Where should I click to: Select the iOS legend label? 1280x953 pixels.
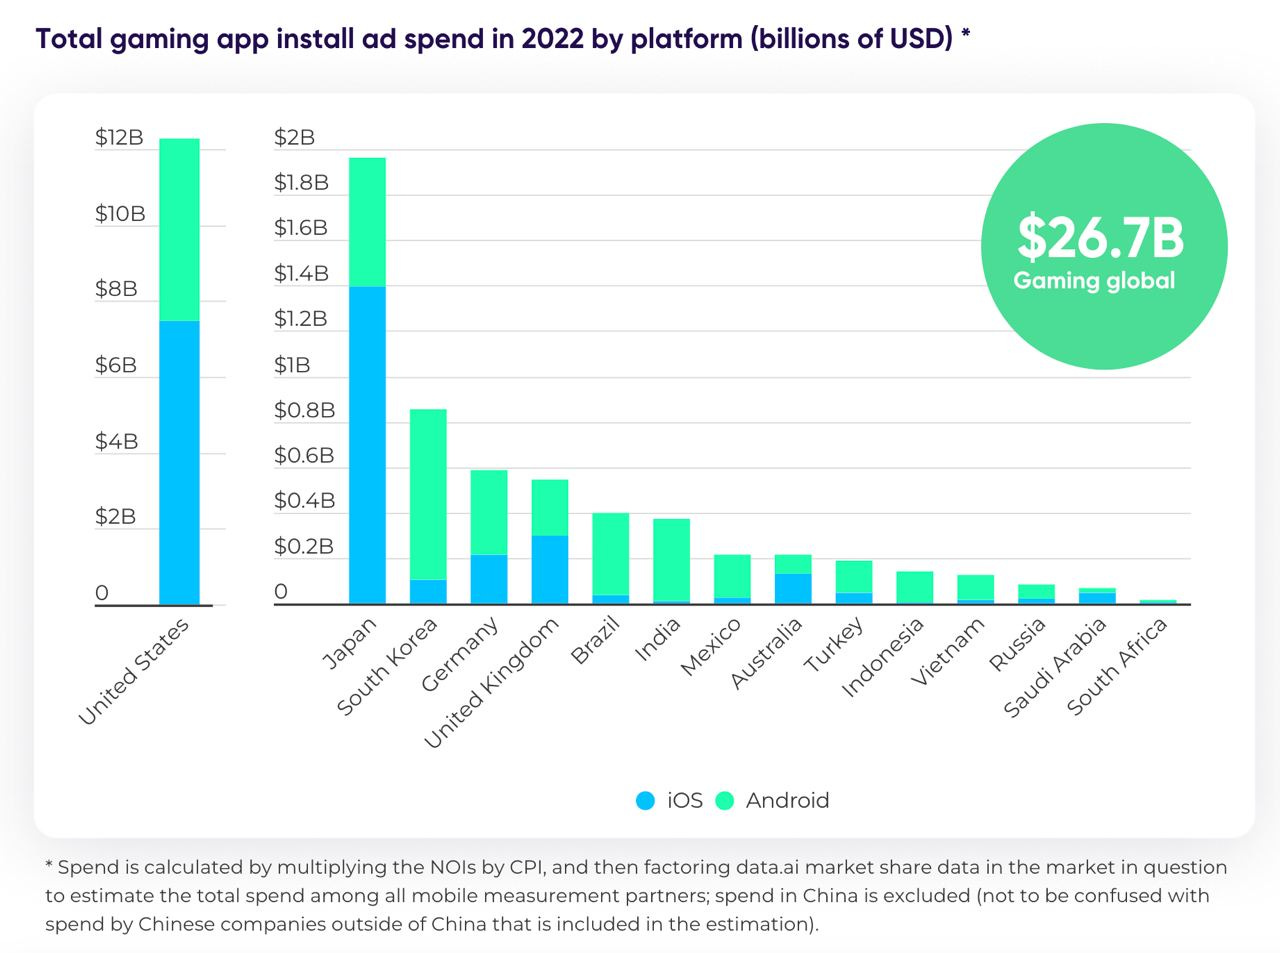[685, 801]
